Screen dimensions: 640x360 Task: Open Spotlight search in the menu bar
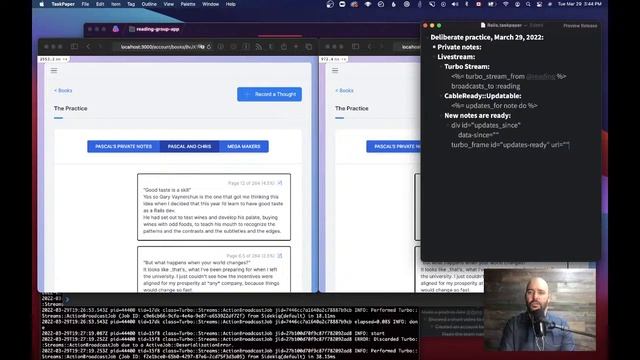point(528,4)
